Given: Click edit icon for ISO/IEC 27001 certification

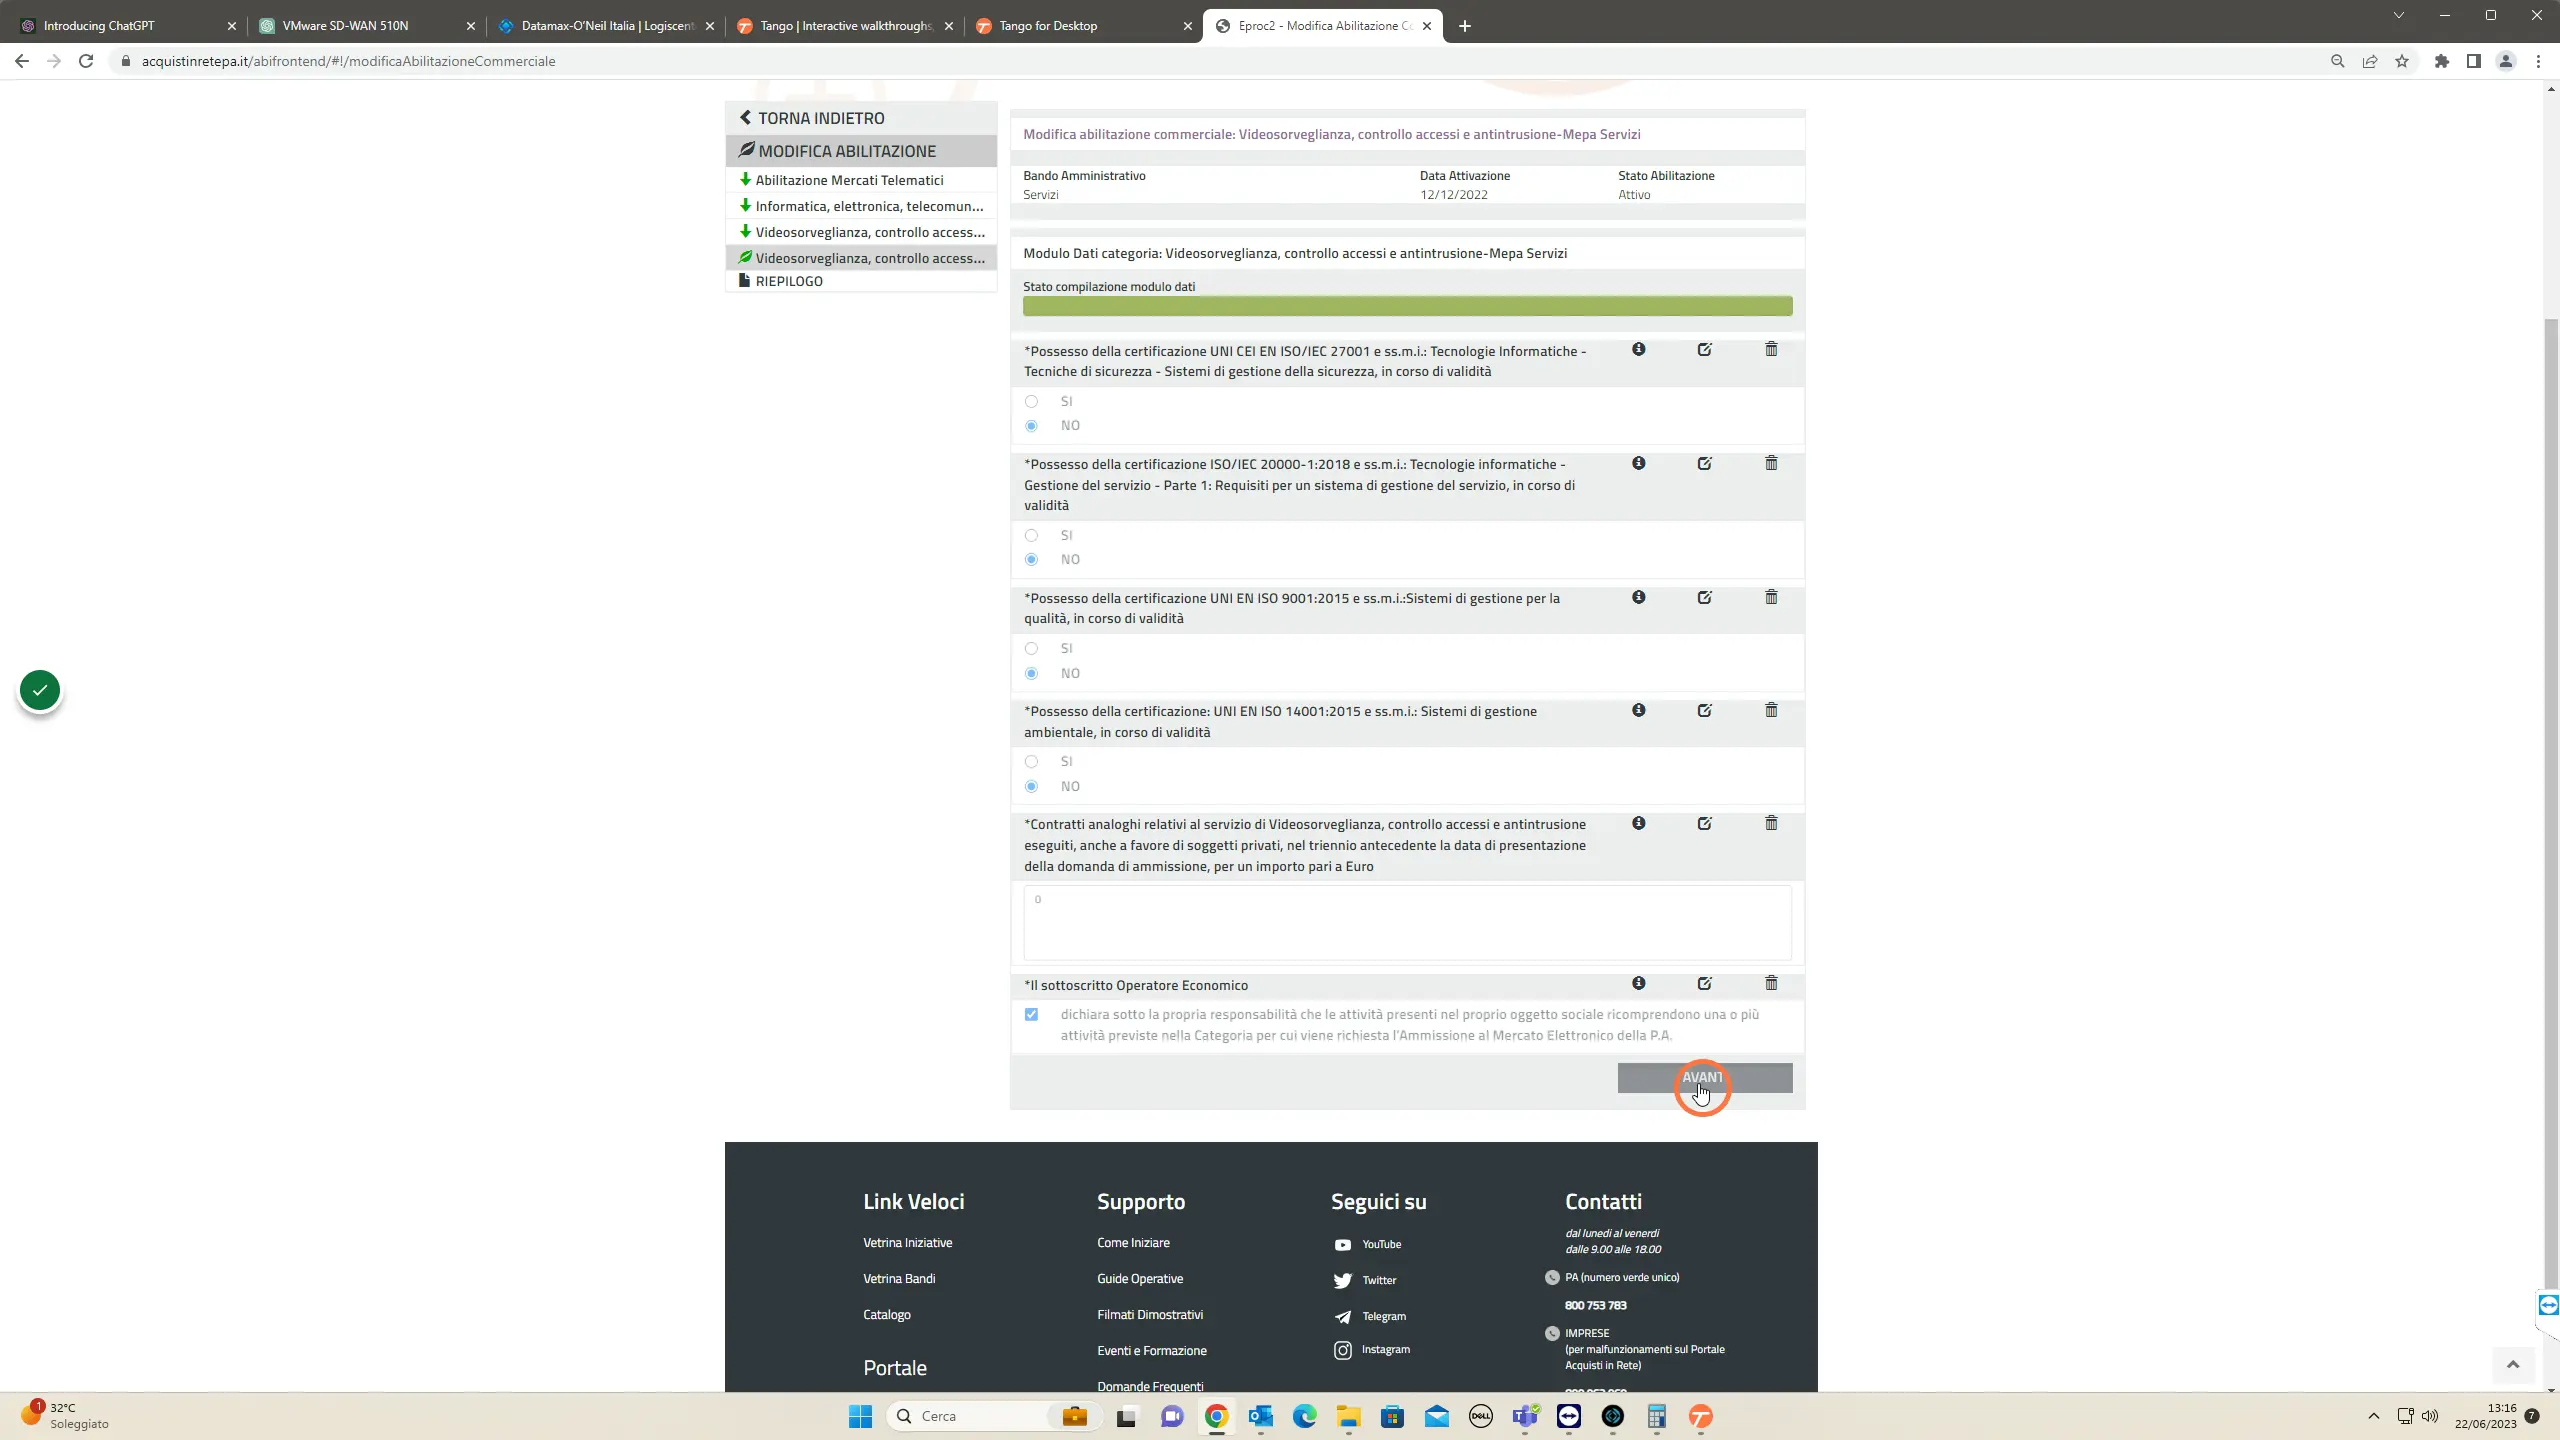Looking at the screenshot, I should click(1704, 349).
